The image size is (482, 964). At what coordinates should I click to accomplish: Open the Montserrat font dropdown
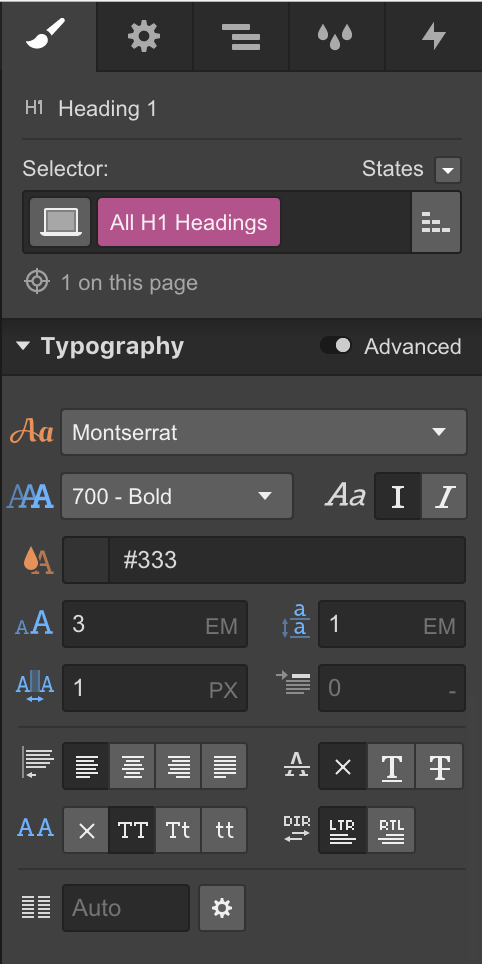click(x=264, y=432)
